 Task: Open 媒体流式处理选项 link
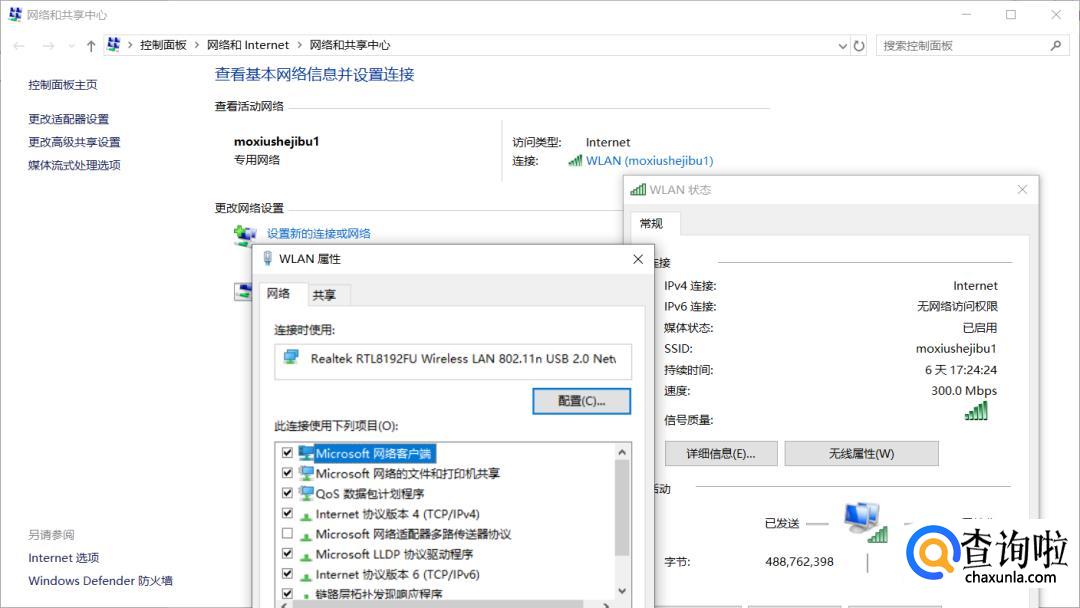click(74, 165)
